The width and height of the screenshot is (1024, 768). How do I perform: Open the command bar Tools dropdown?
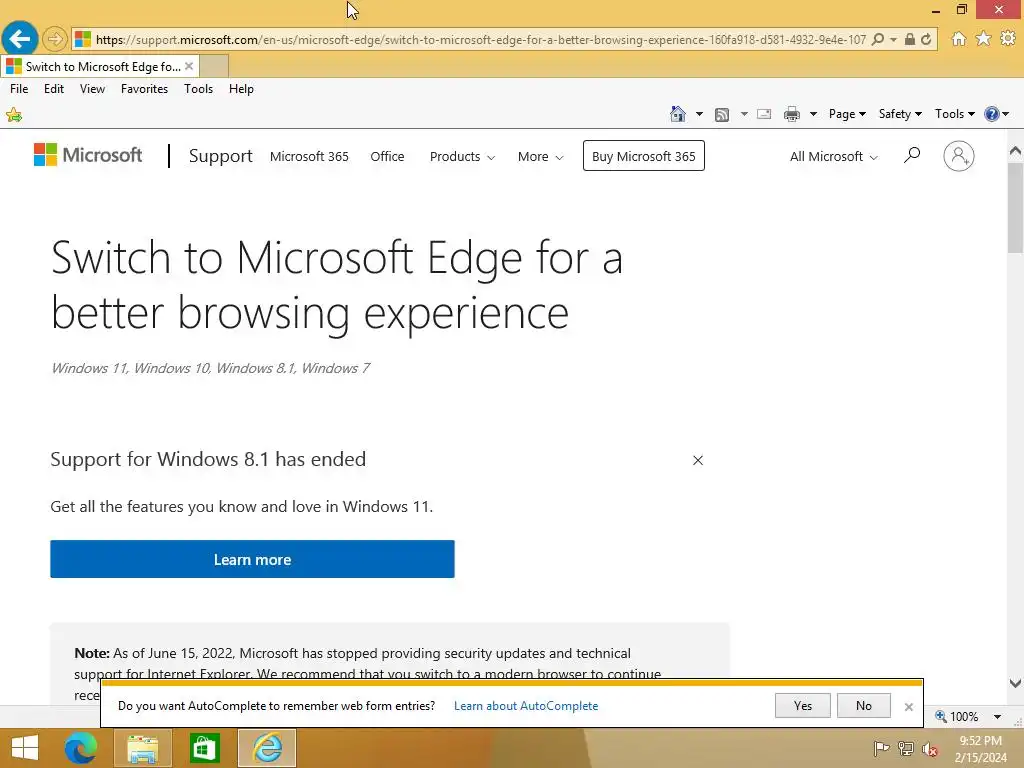[955, 114]
